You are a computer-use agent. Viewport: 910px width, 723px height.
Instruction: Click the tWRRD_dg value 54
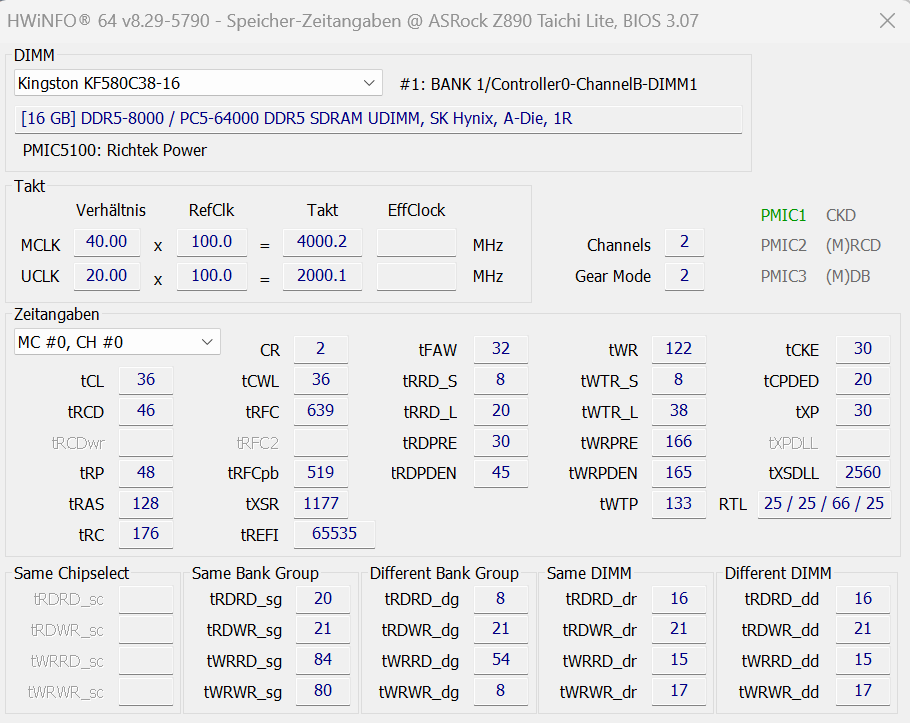tap(501, 660)
